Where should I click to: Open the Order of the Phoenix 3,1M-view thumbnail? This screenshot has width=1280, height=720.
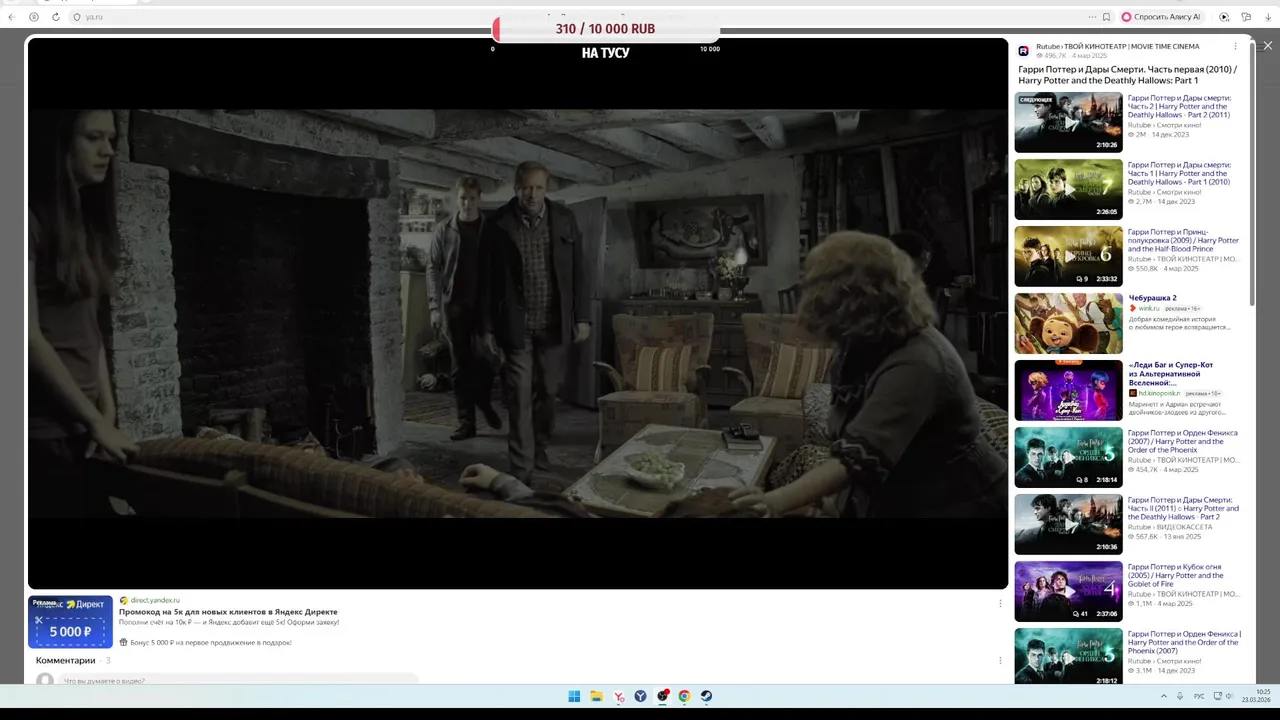(1068, 656)
